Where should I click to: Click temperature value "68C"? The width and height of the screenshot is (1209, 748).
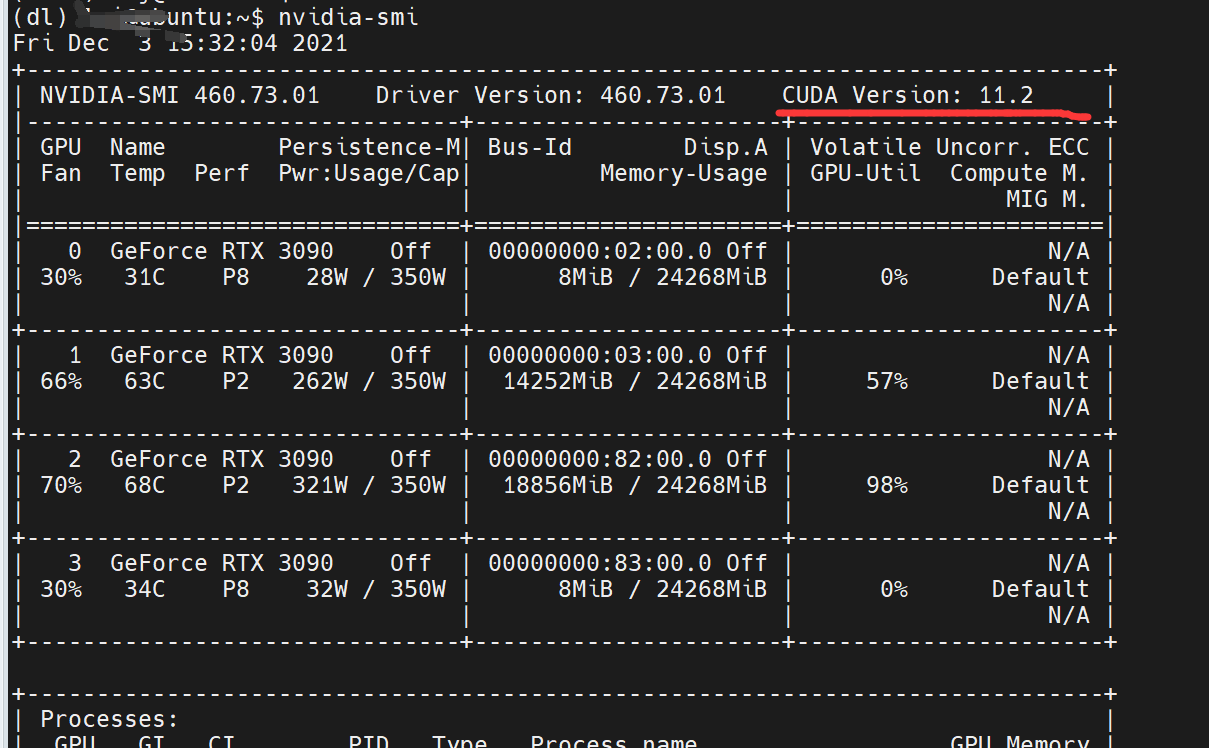145,486
